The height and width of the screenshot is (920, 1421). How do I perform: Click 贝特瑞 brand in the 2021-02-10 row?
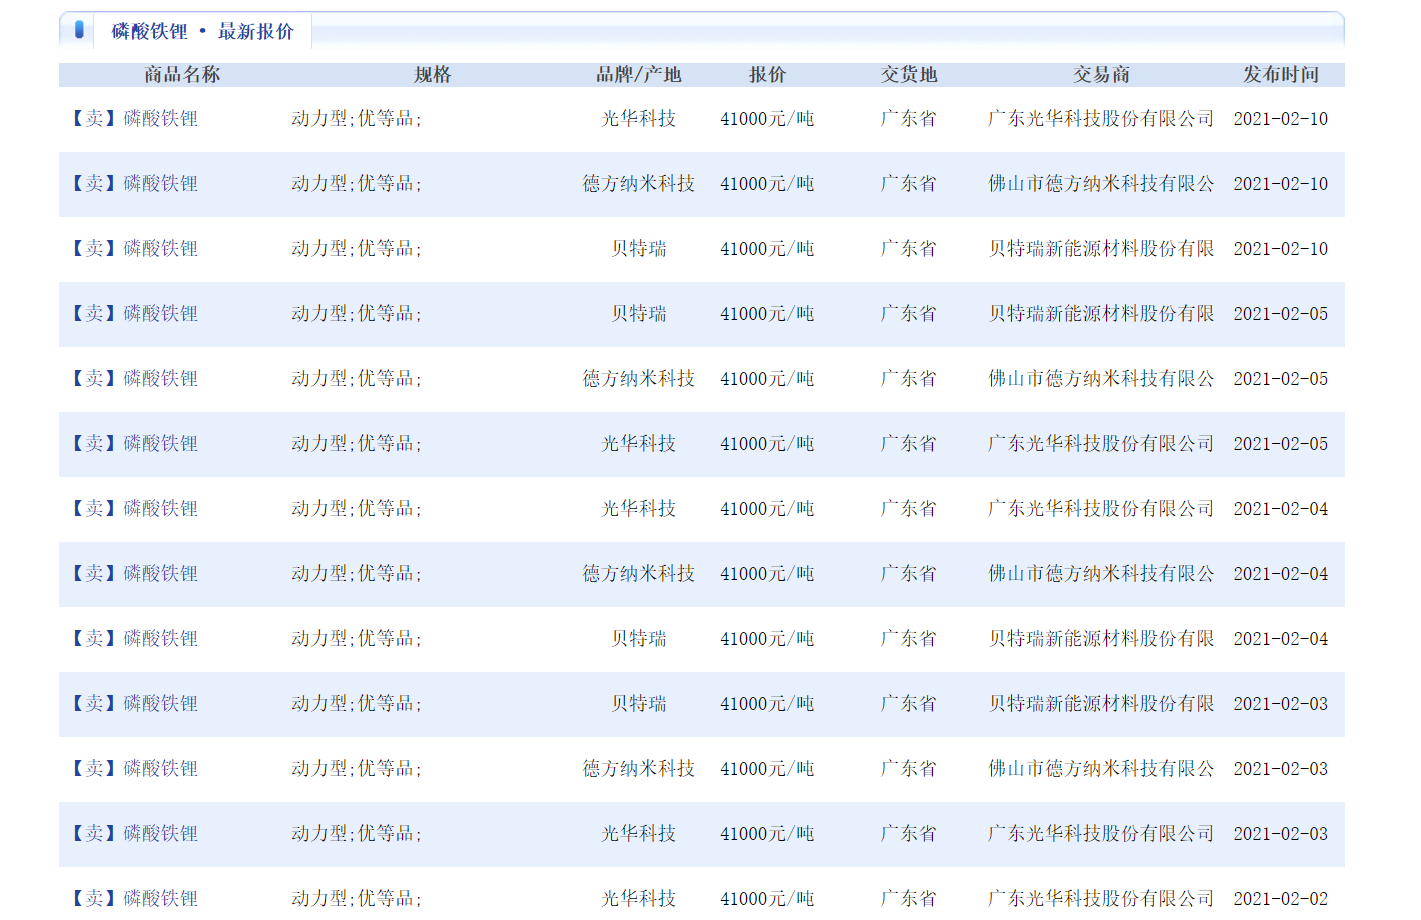(x=638, y=249)
